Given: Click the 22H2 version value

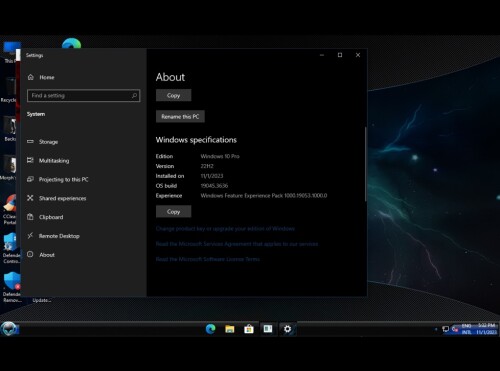Looking at the screenshot, I should [207, 166].
